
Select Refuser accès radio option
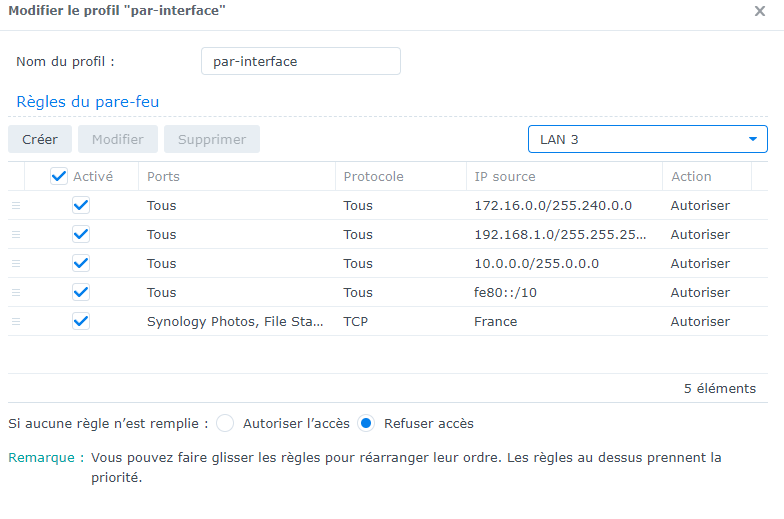pyautogui.click(x=366, y=423)
